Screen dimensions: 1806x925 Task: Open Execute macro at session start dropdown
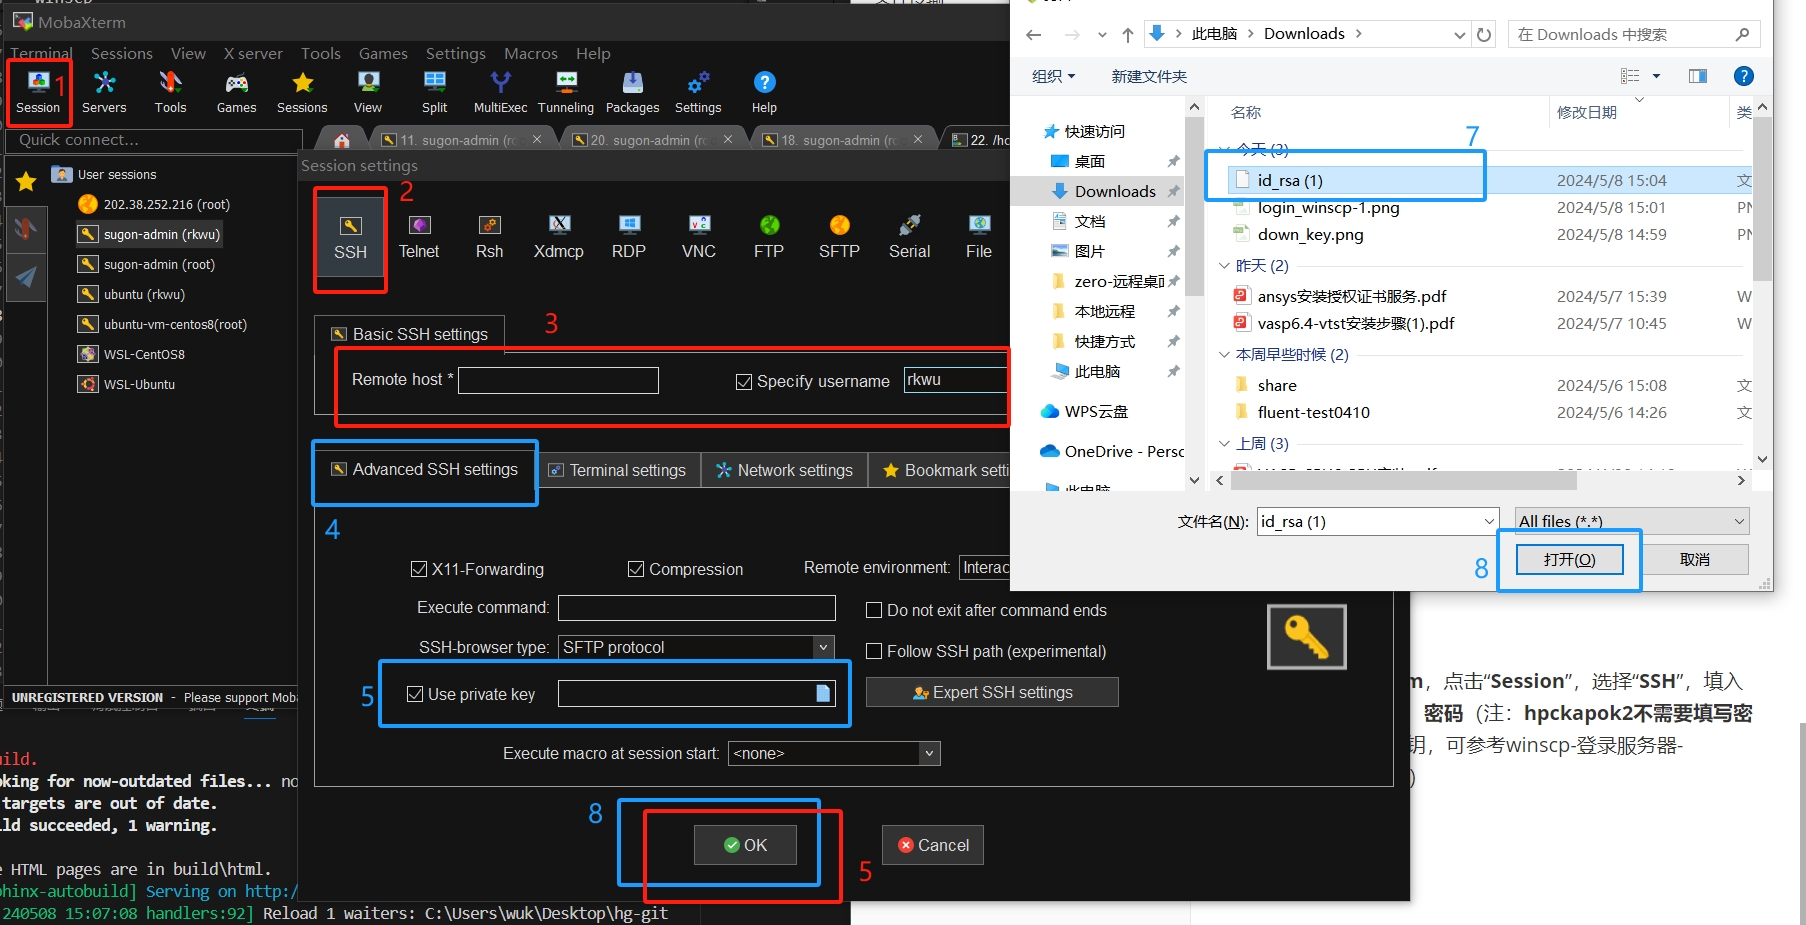[x=929, y=753]
